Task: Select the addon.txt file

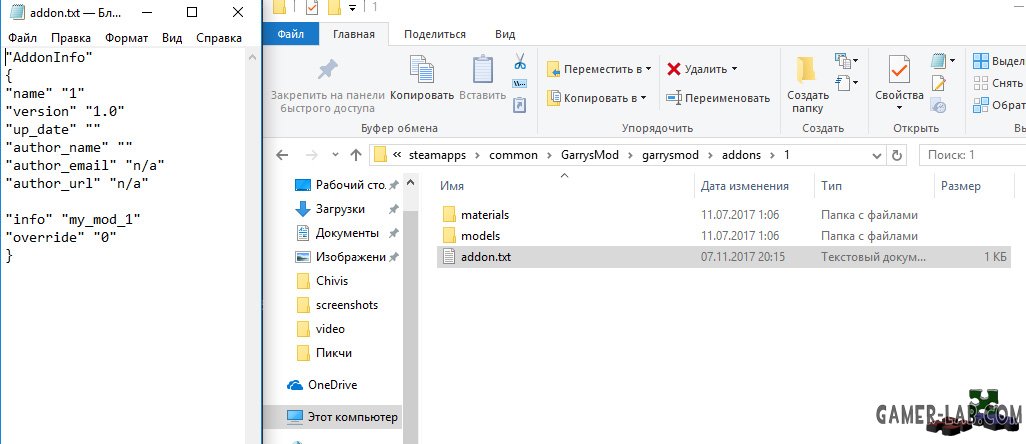Action: pyautogui.click(x=724, y=257)
